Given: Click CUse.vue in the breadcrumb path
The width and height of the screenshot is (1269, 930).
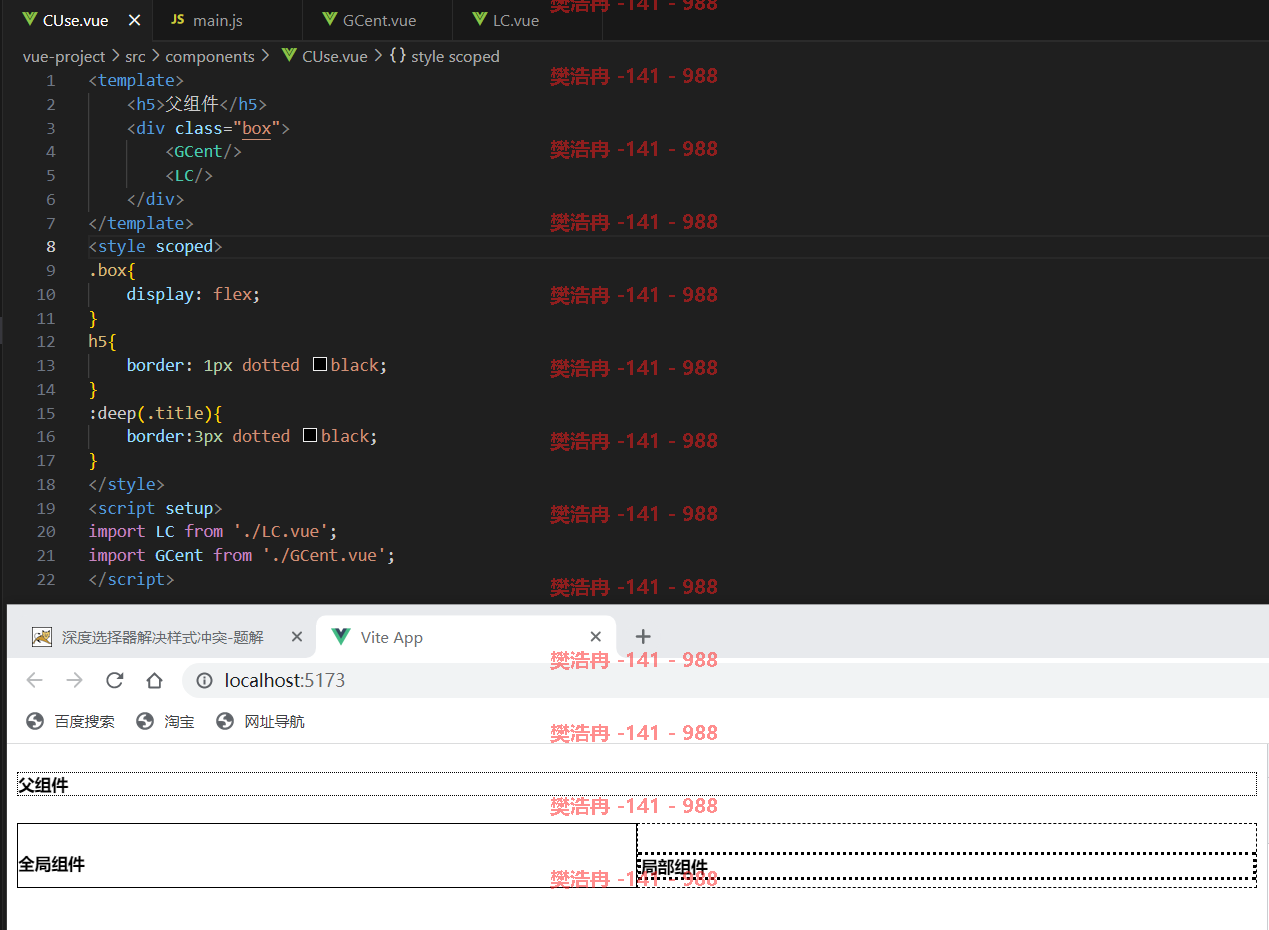Looking at the screenshot, I should point(335,57).
